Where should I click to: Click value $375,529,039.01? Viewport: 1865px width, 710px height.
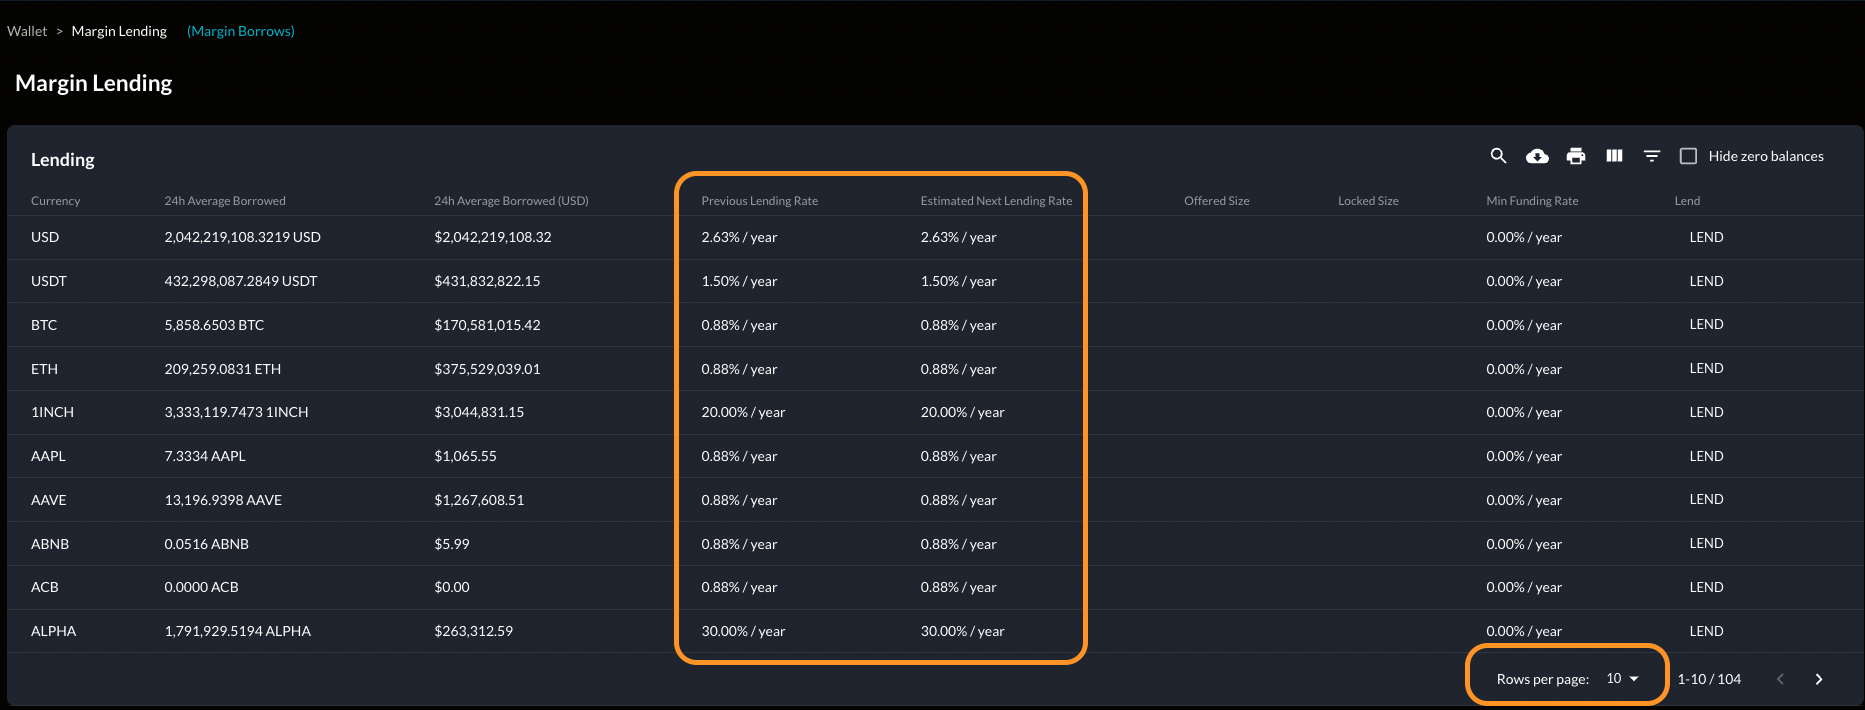[x=487, y=369]
